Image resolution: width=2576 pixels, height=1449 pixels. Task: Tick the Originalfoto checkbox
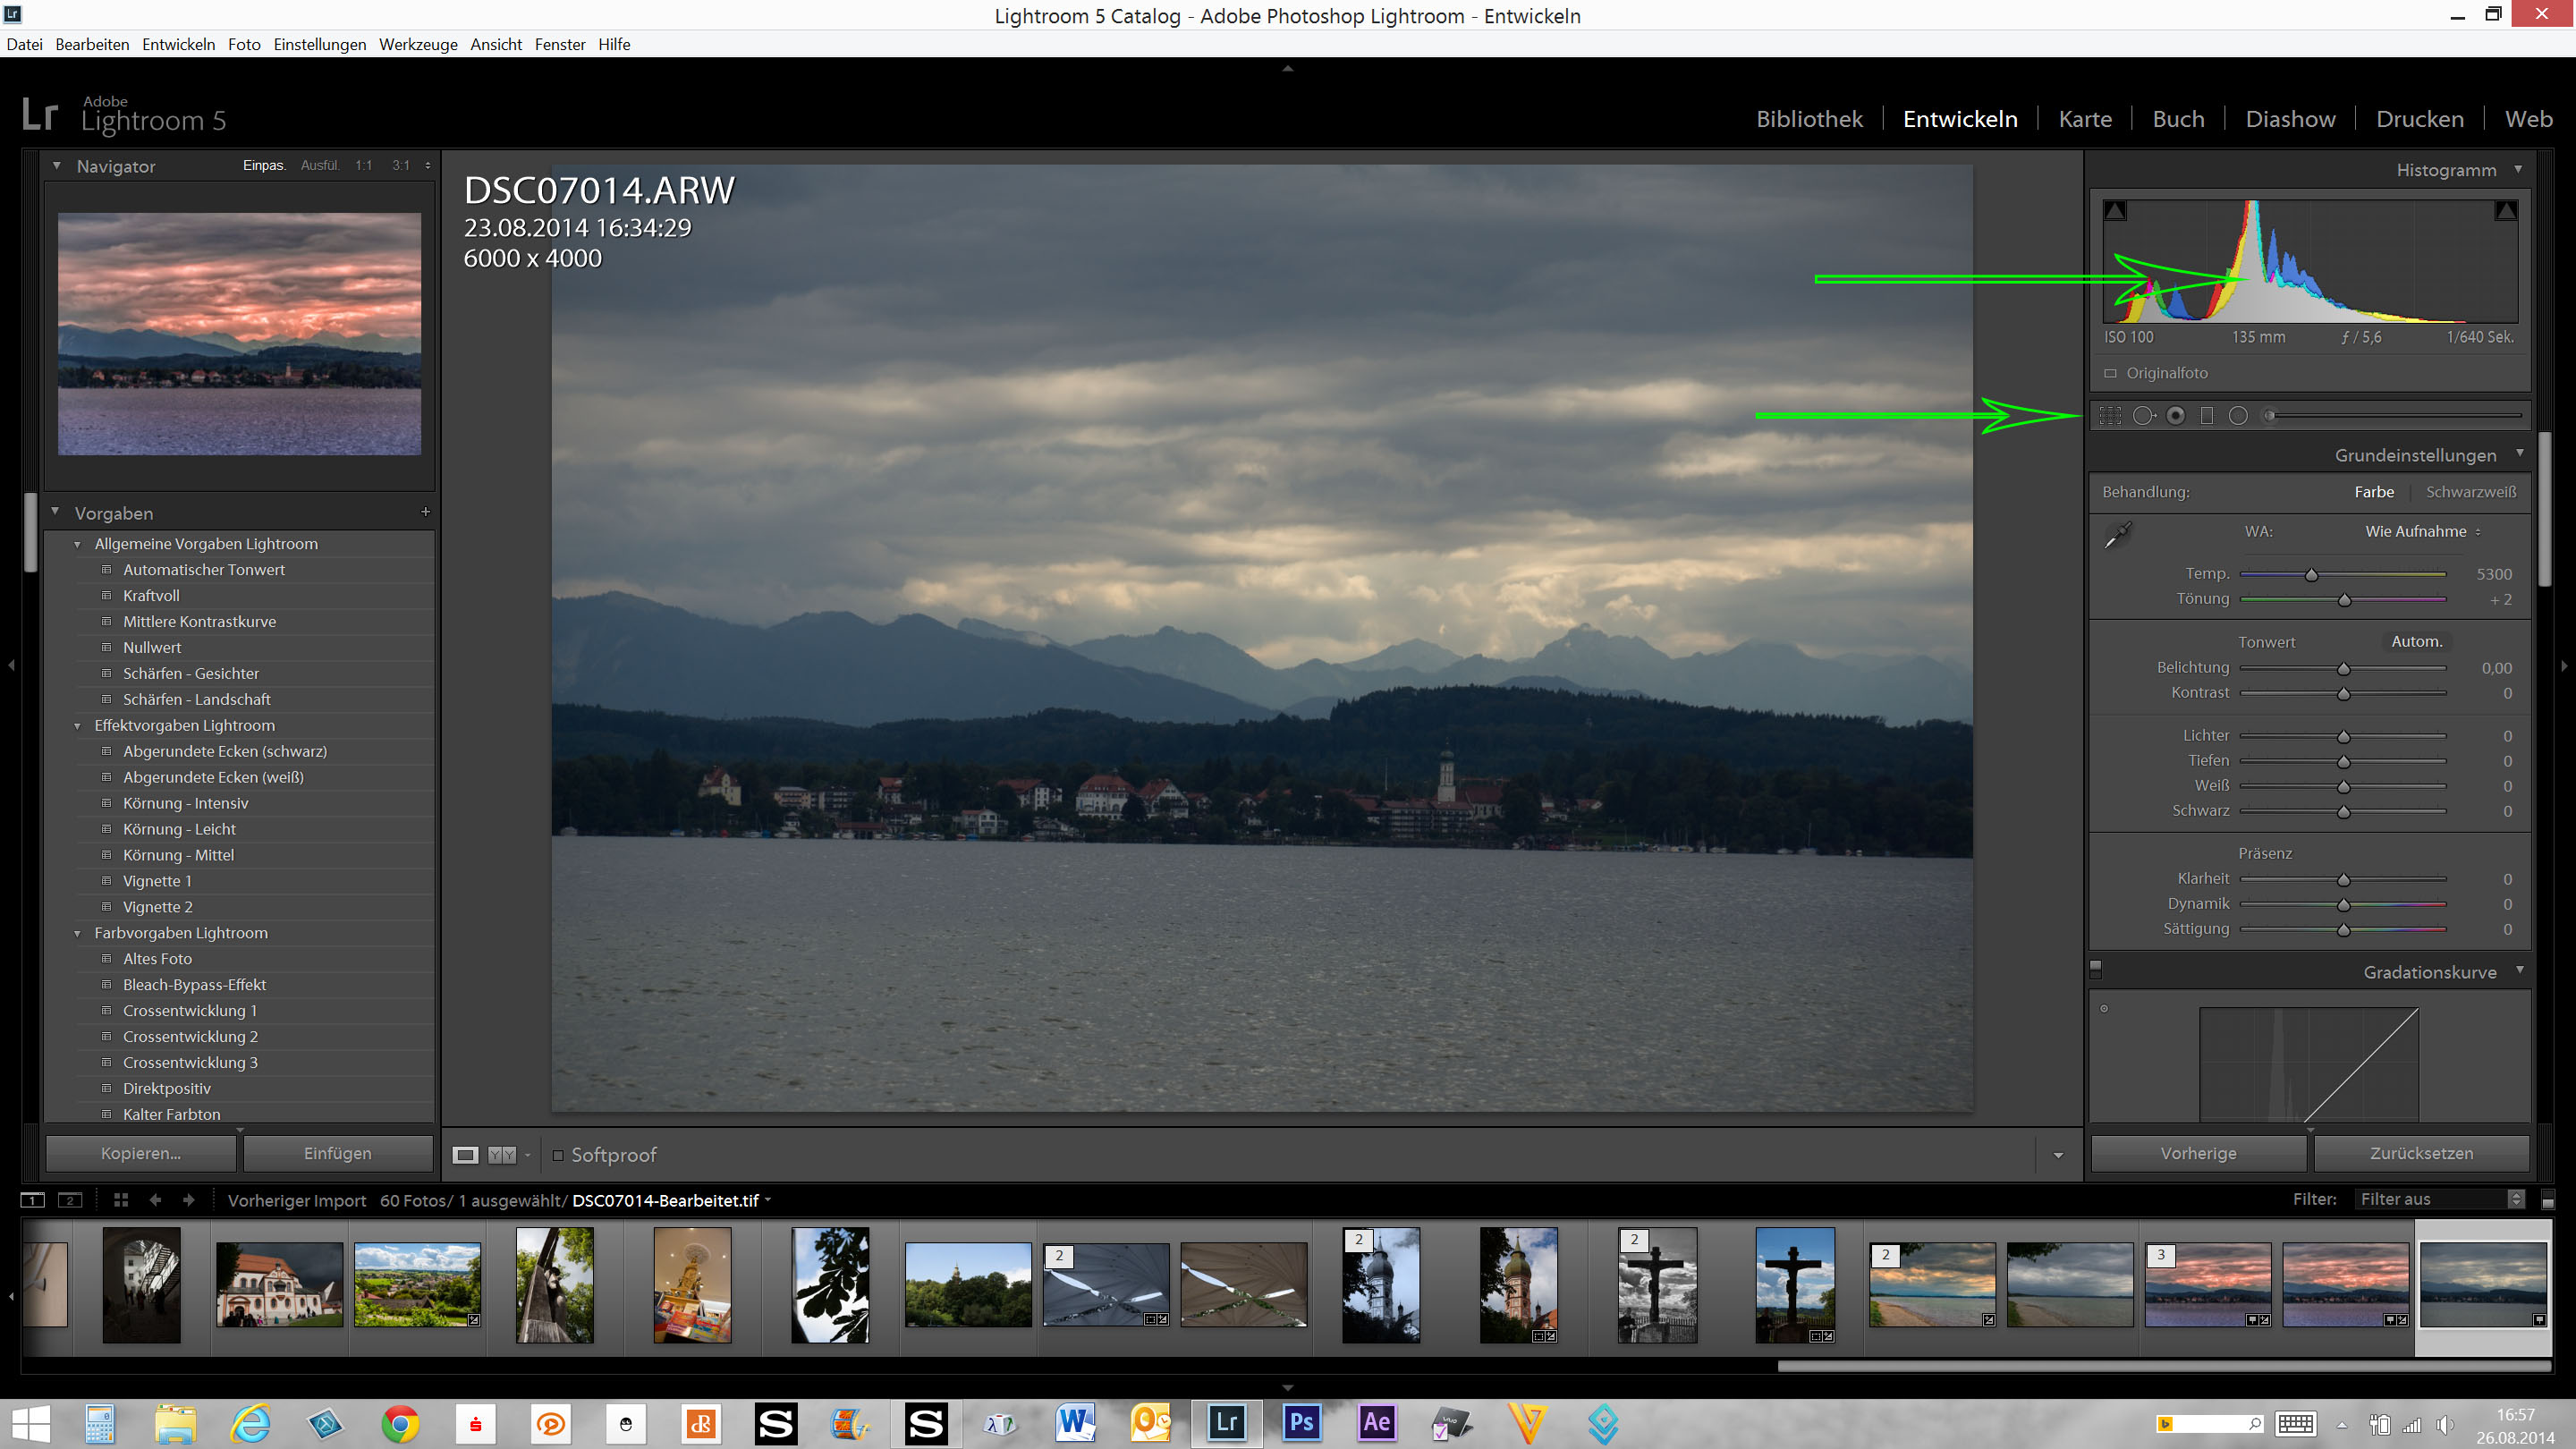(2110, 373)
